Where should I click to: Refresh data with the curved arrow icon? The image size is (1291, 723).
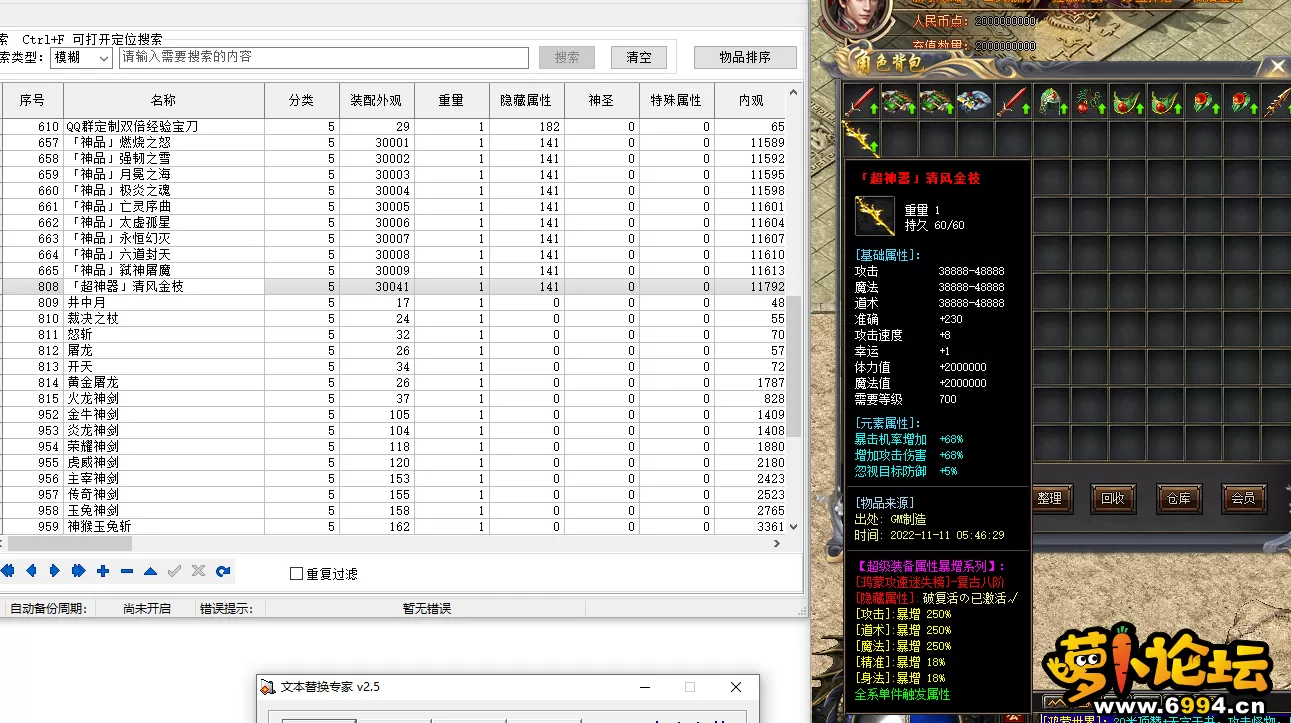(x=223, y=571)
